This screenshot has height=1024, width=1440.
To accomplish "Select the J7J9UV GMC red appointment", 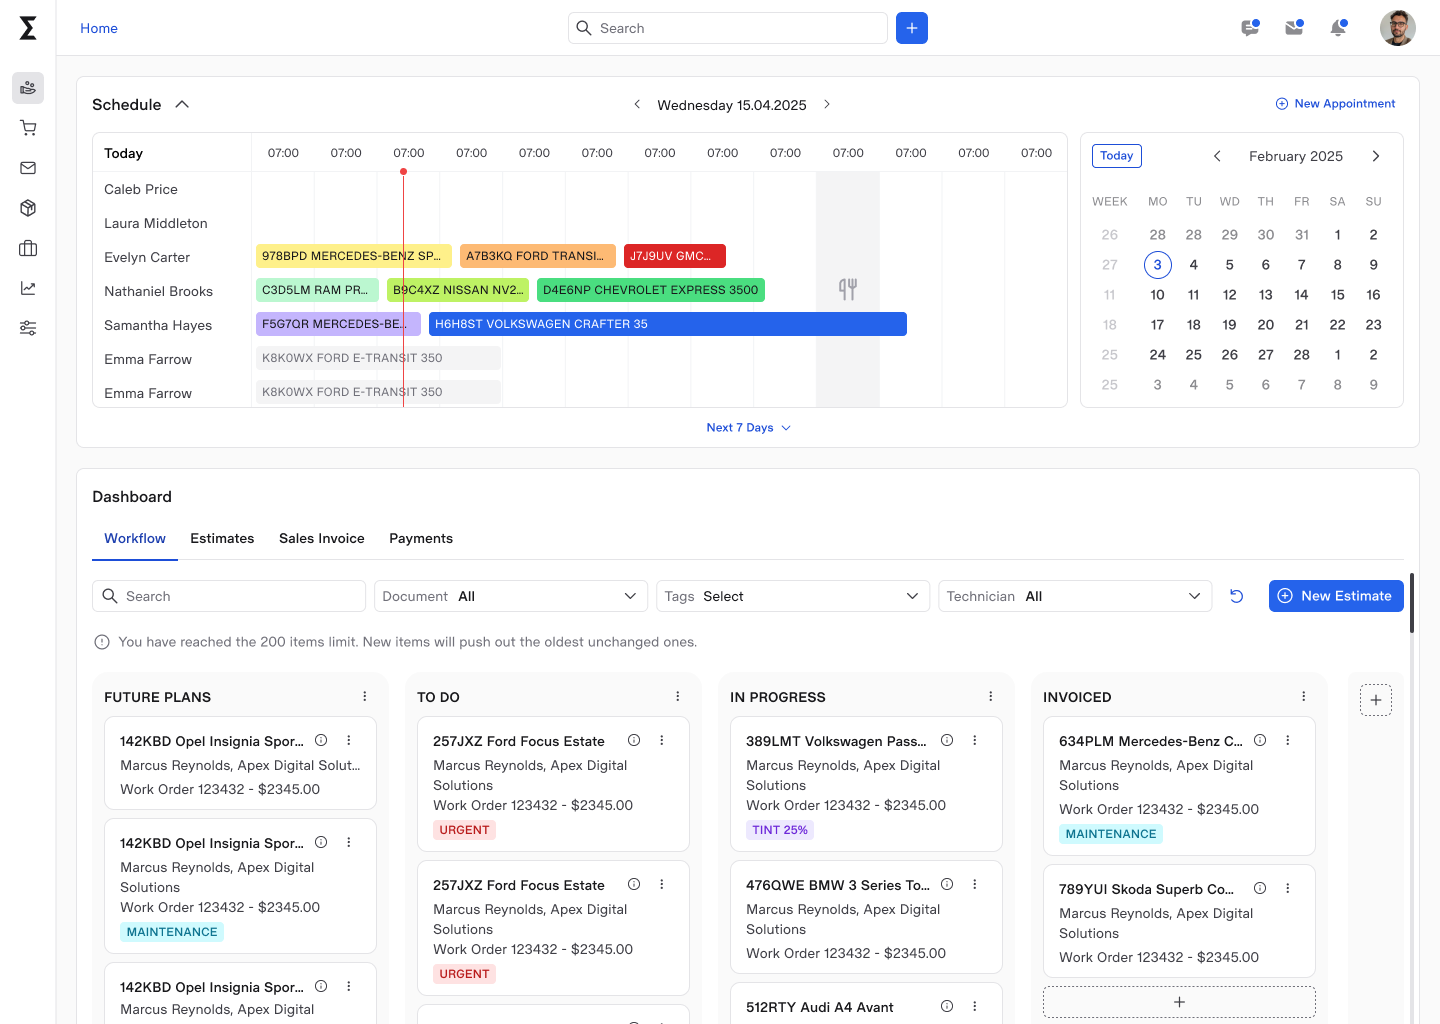I will [x=675, y=256].
